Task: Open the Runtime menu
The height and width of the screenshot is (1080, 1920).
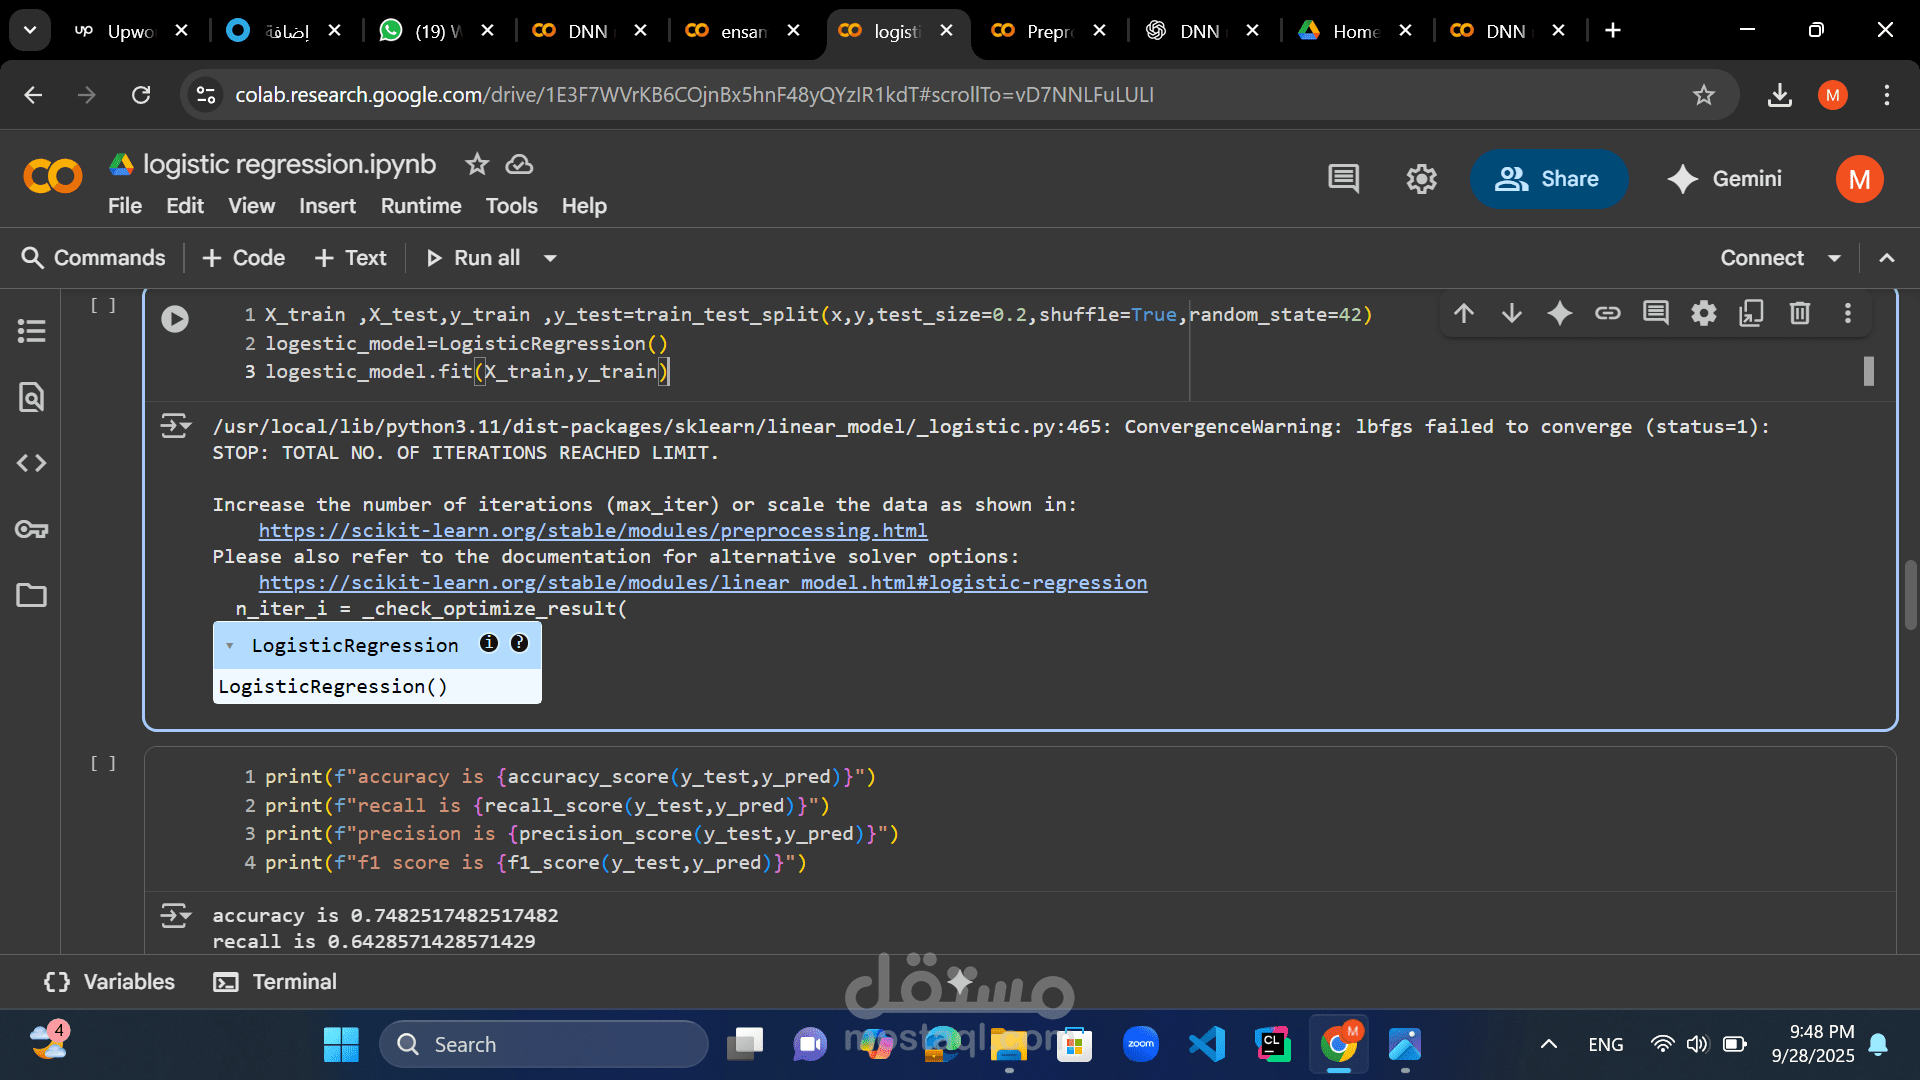Action: pyautogui.click(x=420, y=206)
